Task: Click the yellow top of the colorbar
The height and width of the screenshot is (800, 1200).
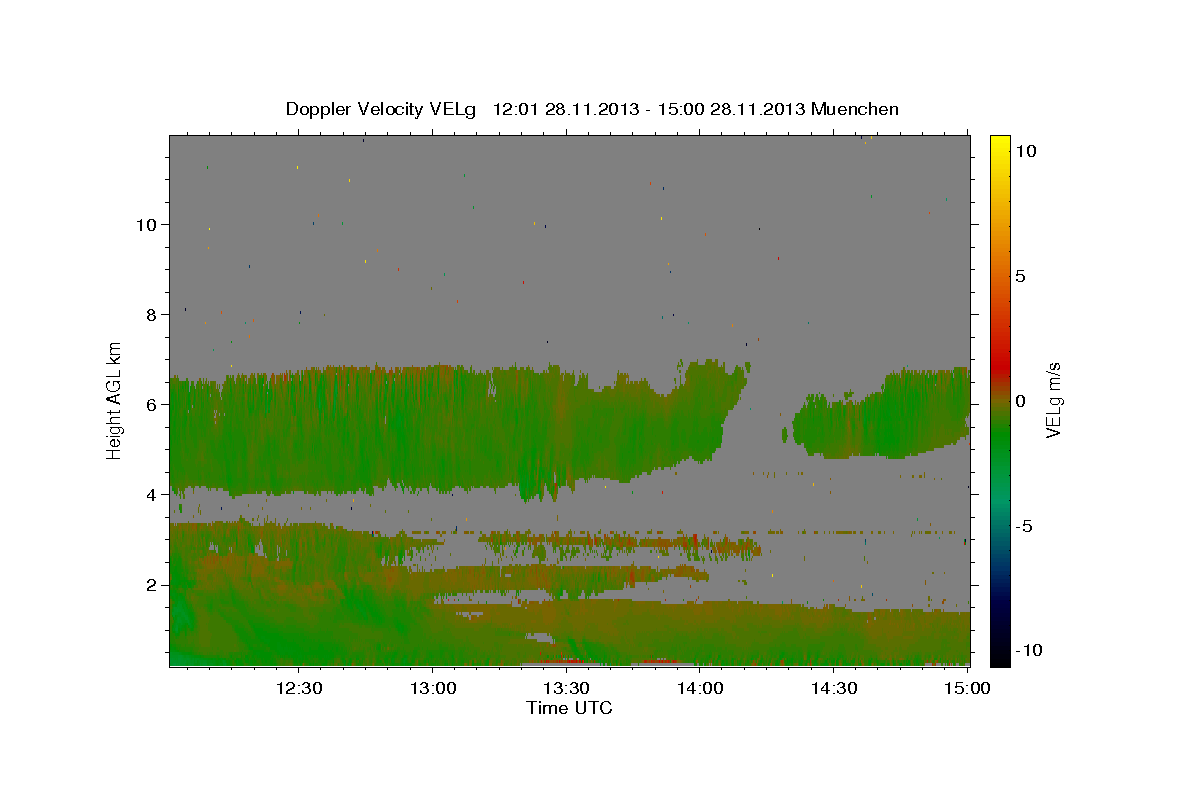Action: coord(1000,145)
